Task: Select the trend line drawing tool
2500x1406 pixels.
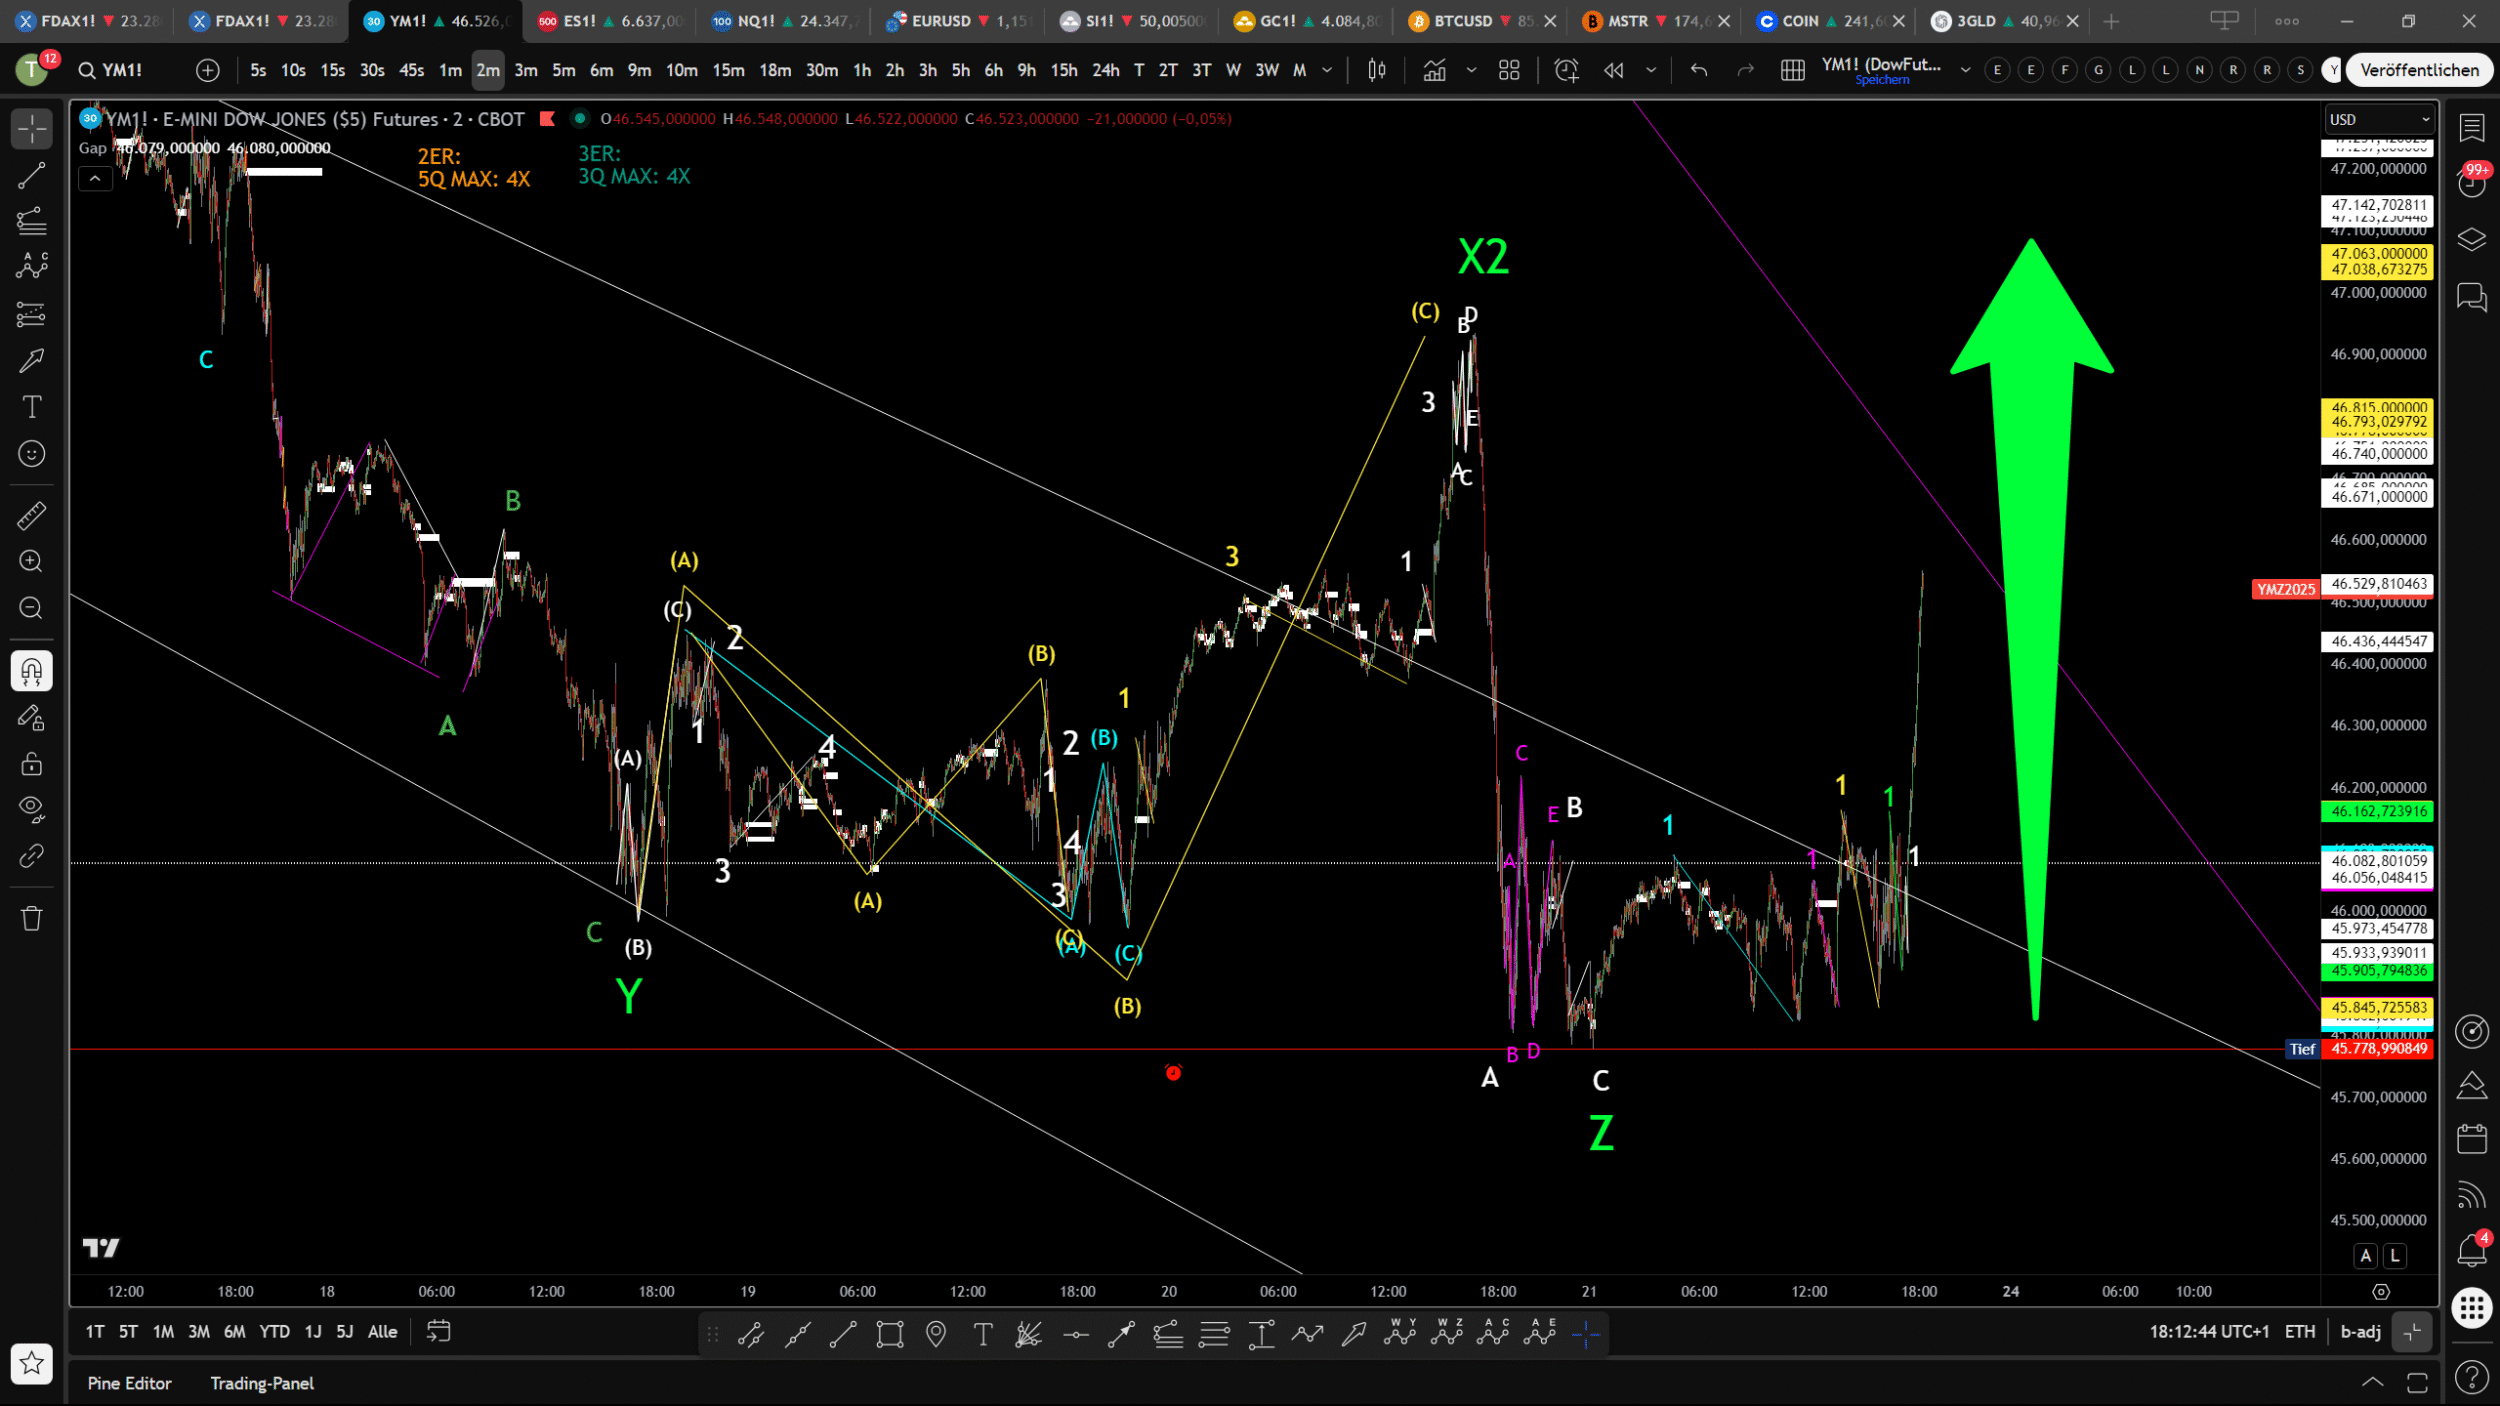Action: [x=31, y=176]
